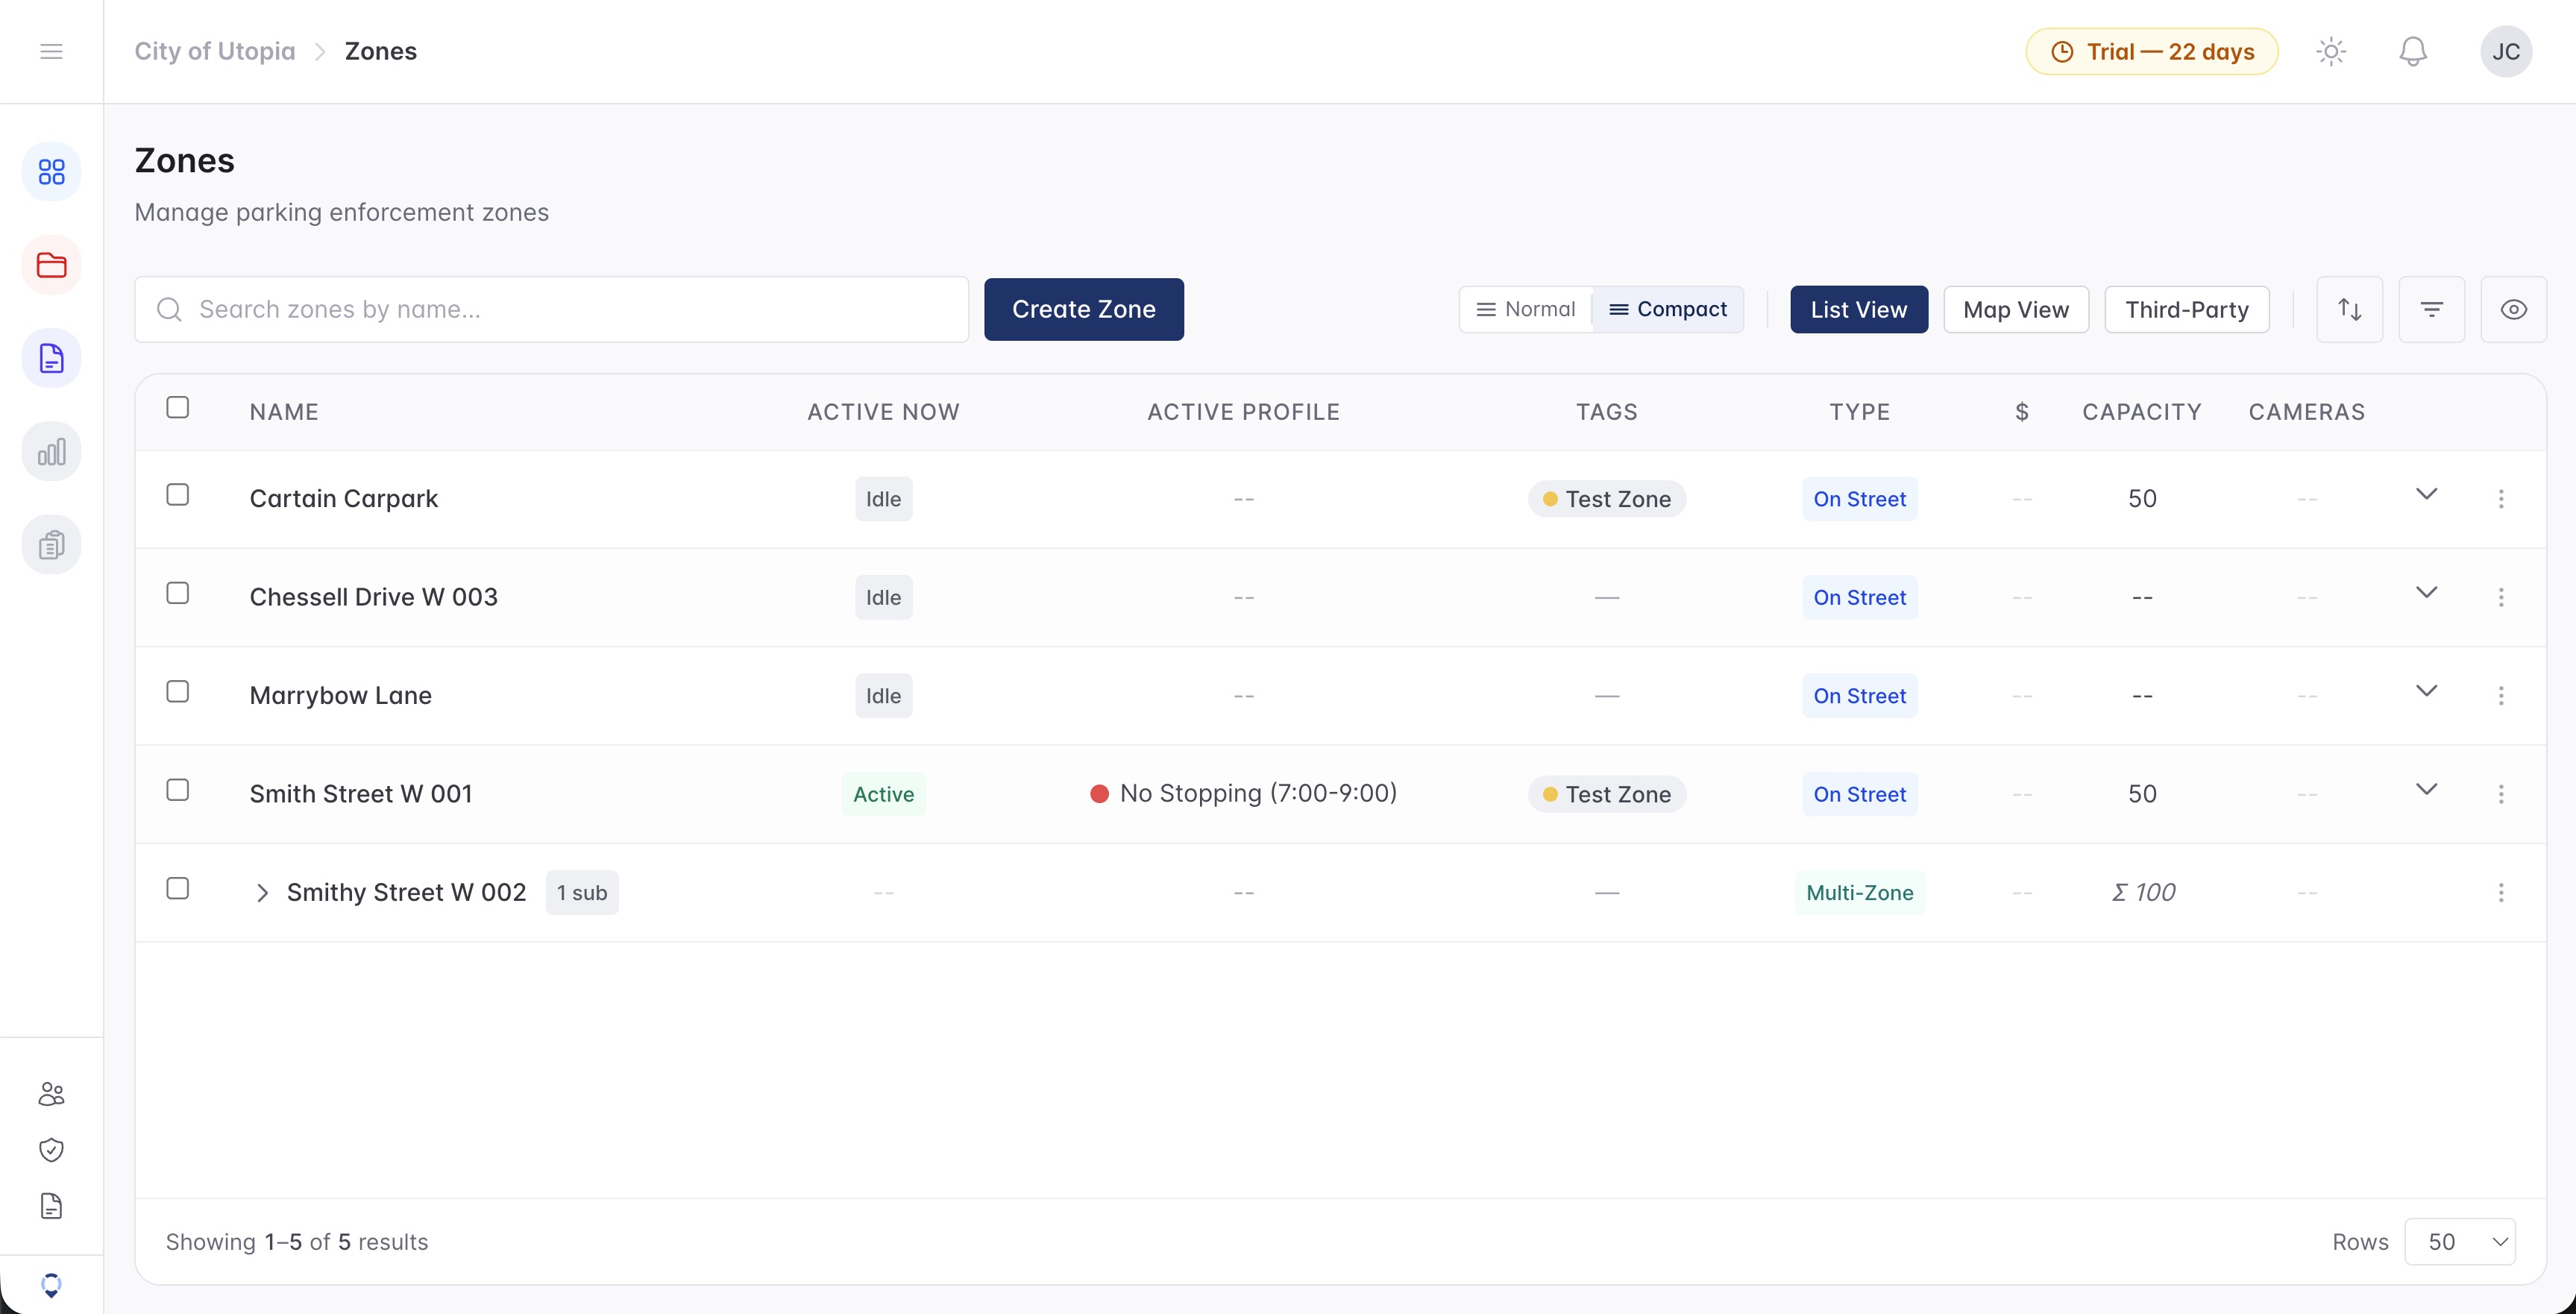Viewport: 2576px width, 1314px height.
Task: Expand the Chessell Drive W 003 row chevron
Action: click(2426, 592)
